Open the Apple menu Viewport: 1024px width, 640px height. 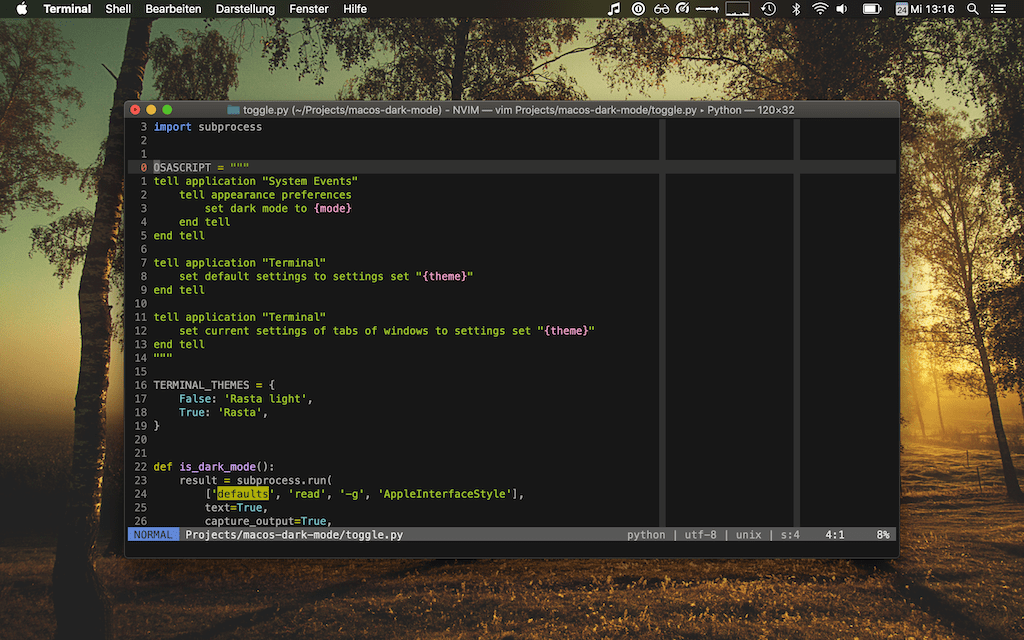22,8
